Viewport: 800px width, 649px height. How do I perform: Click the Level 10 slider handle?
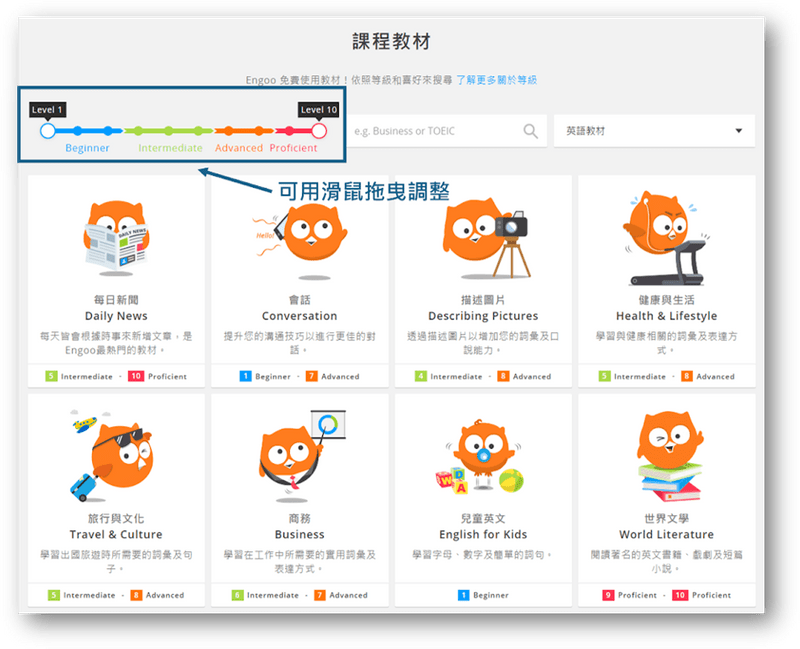coord(319,130)
